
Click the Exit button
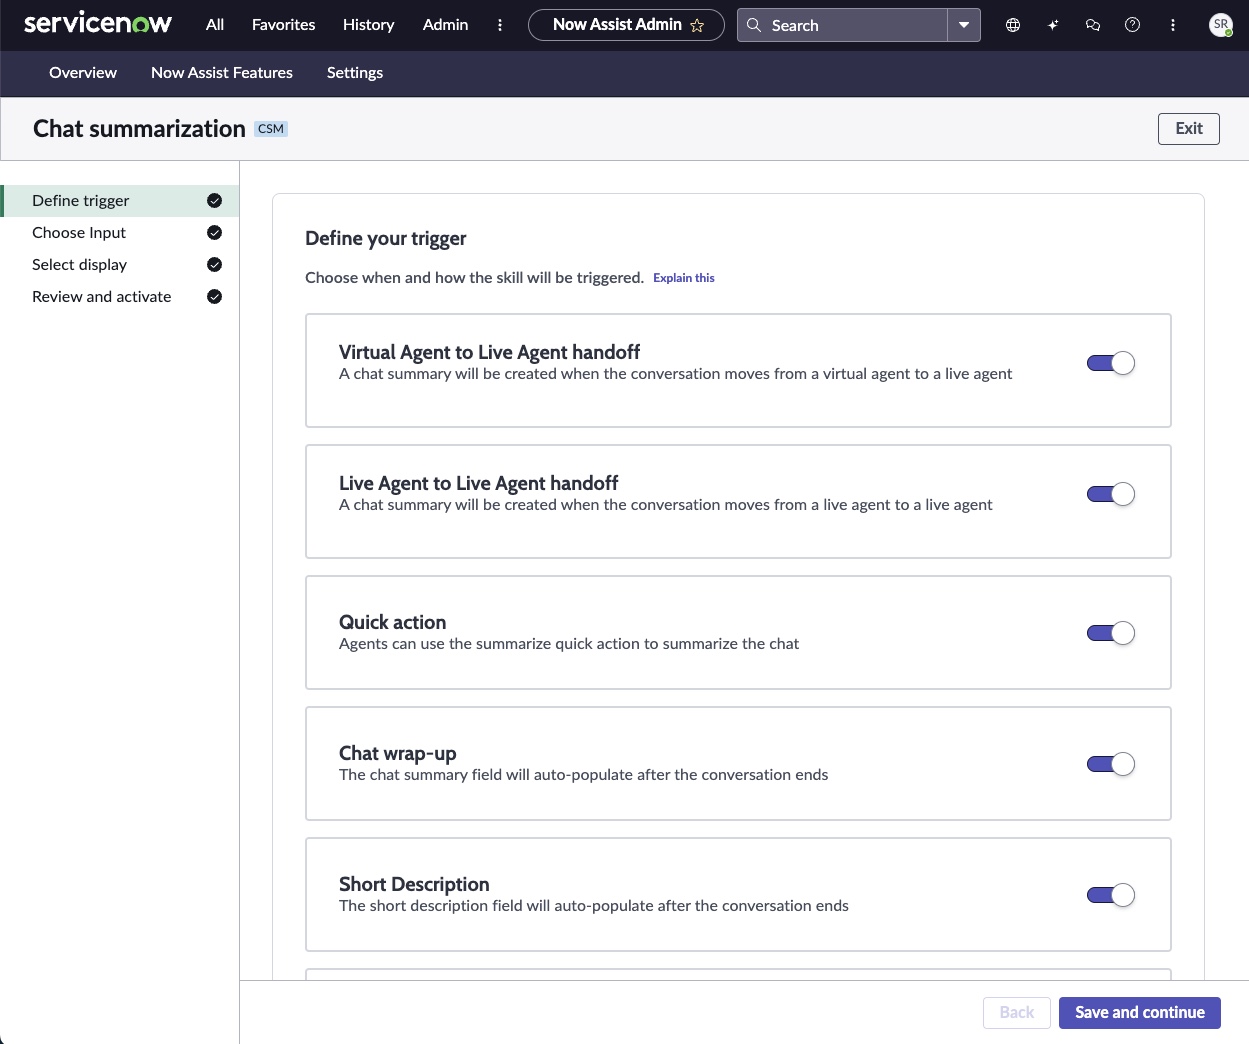click(x=1189, y=128)
